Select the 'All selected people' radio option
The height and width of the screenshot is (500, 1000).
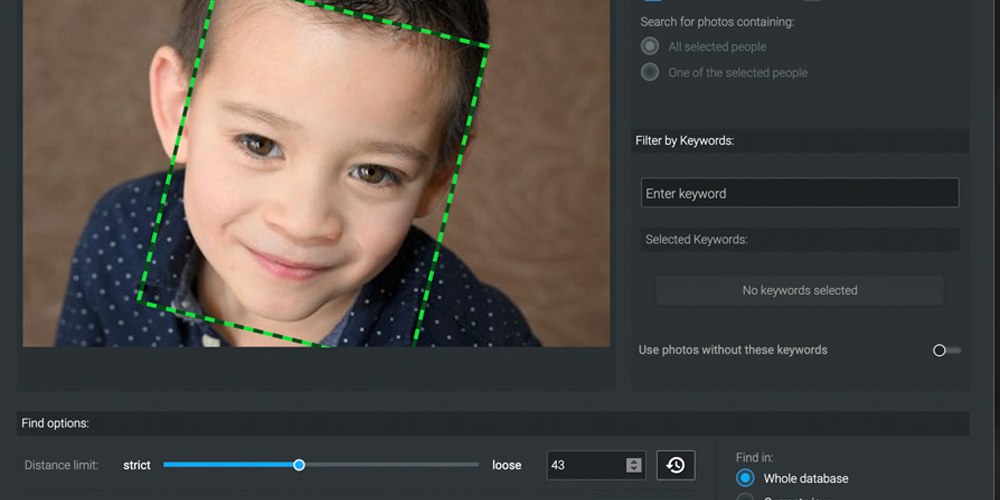(x=650, y=47)
